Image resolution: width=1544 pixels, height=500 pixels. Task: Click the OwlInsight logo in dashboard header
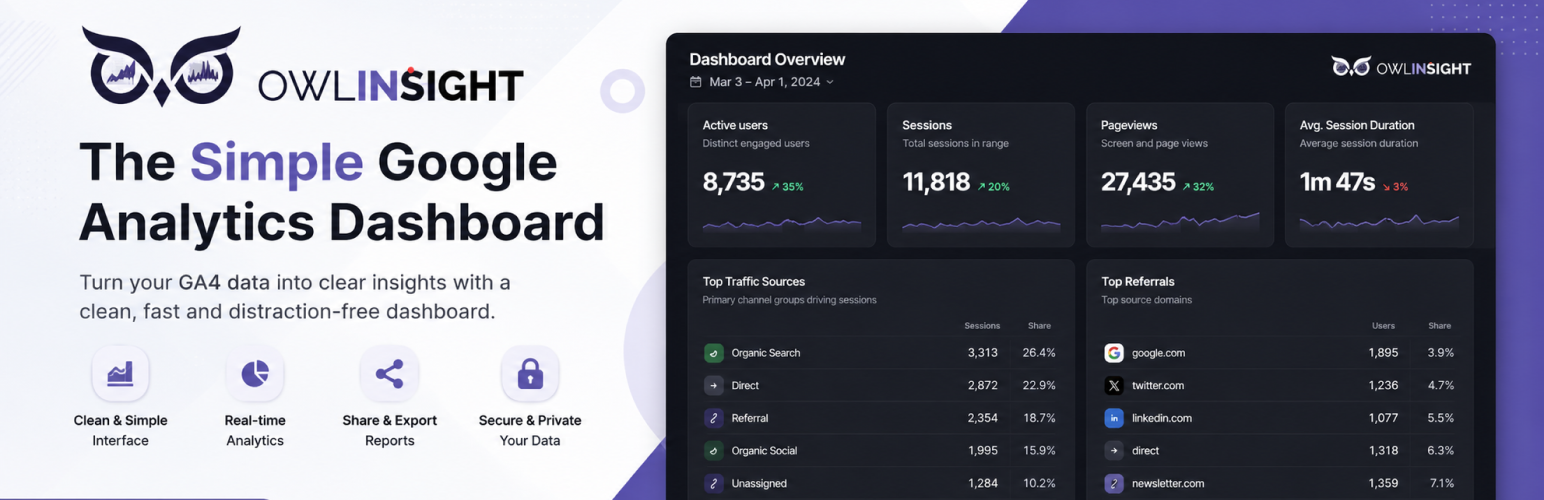(x=1401, y=67)
